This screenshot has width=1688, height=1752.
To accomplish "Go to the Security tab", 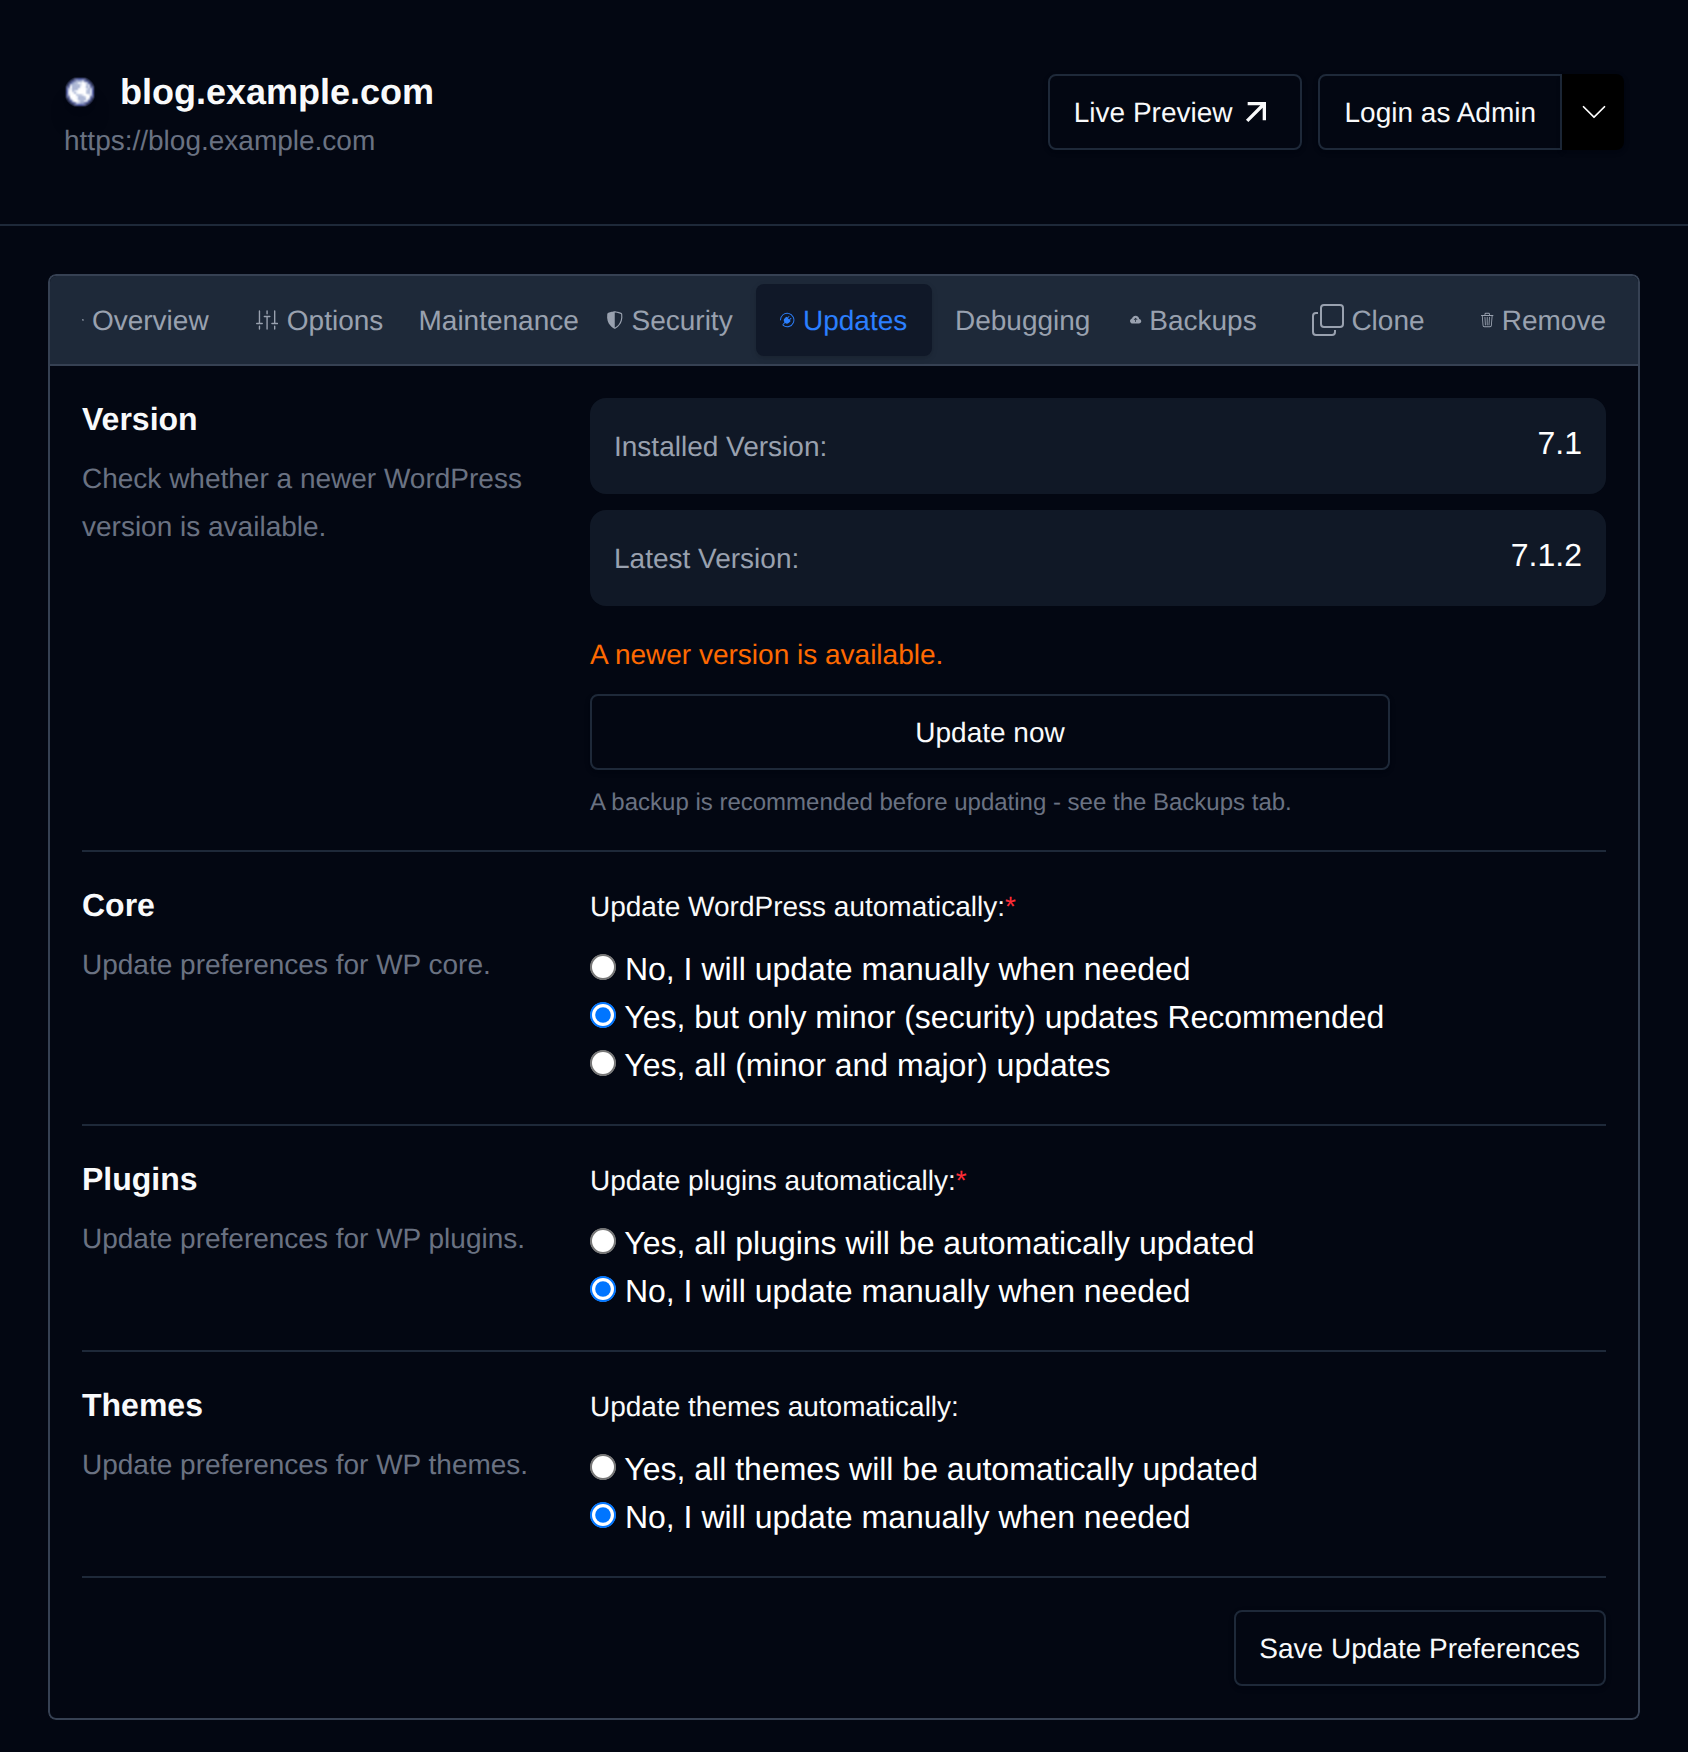I will [x=670, y=320].
